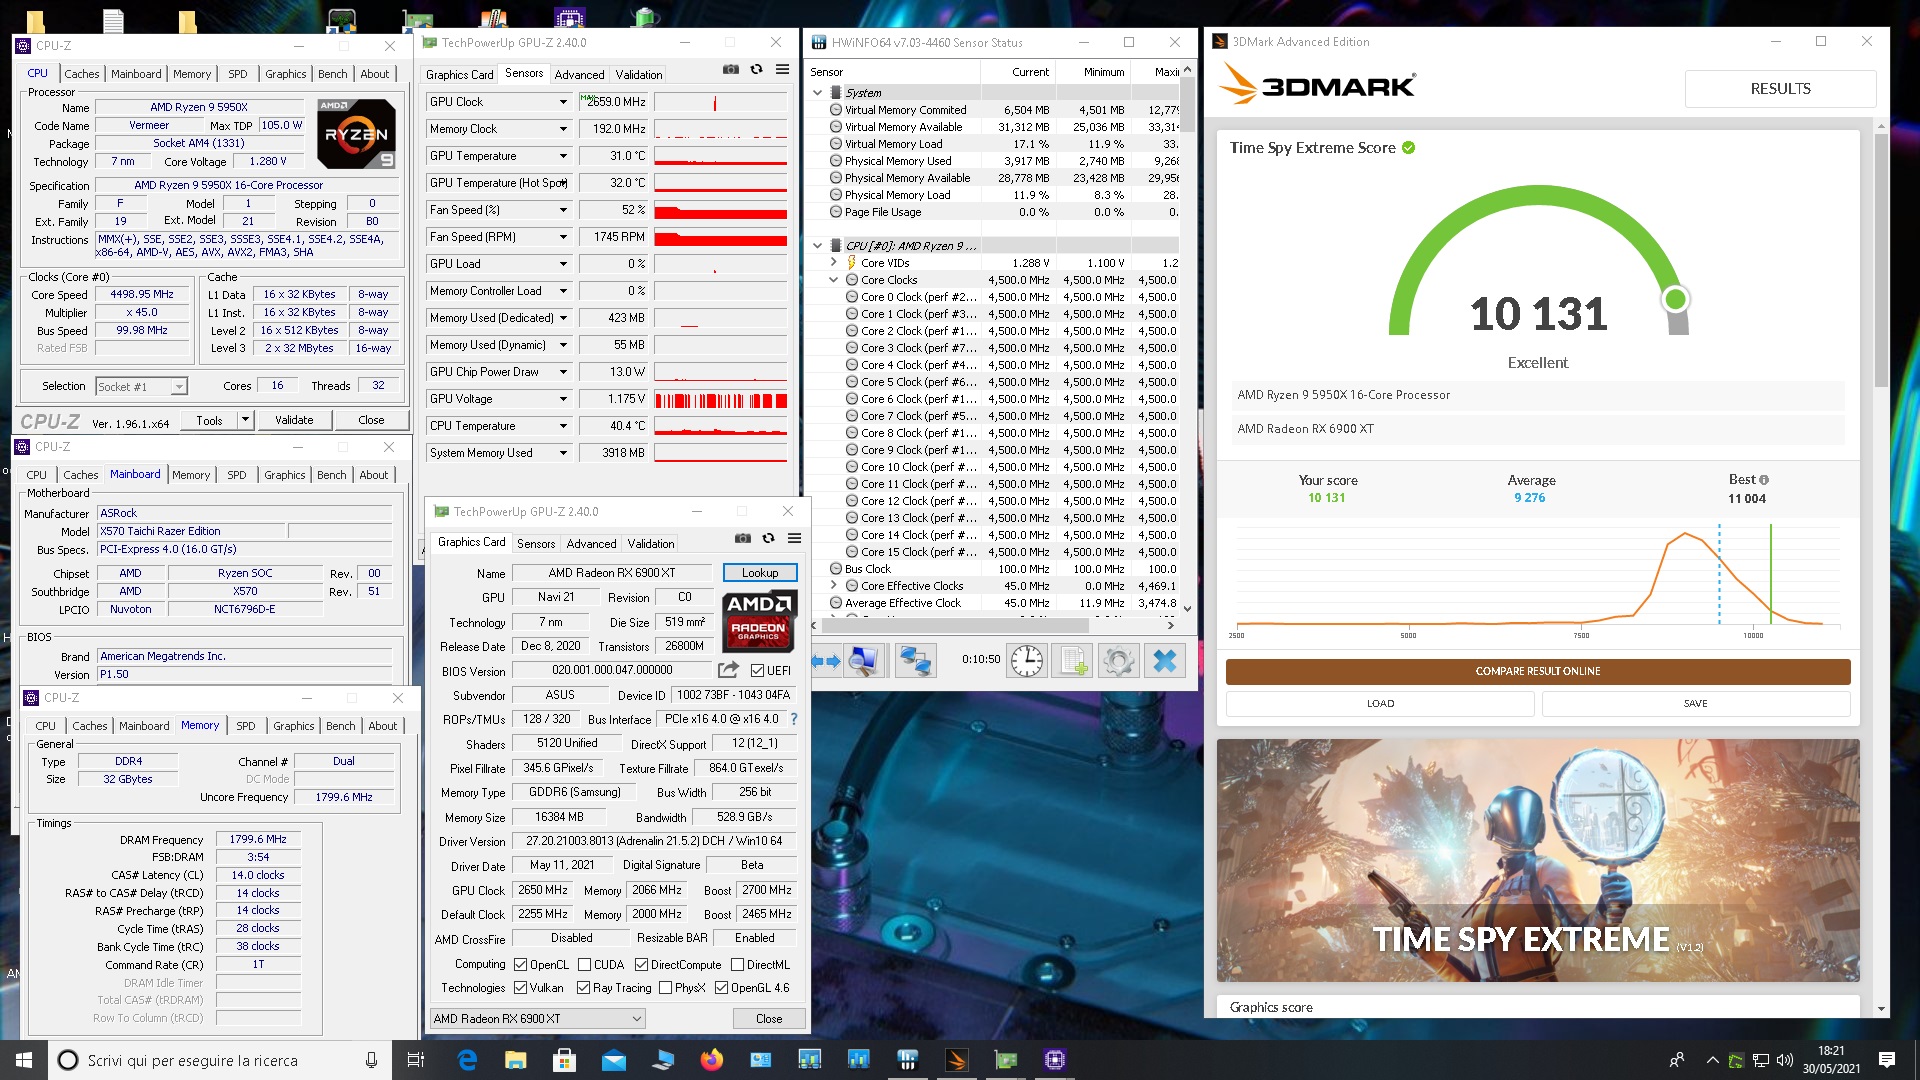Screen dimensions: 1920x1080
Task: Switch to SPD tab in bottom CPU-Z Memory window
Action: pos(246,726)
